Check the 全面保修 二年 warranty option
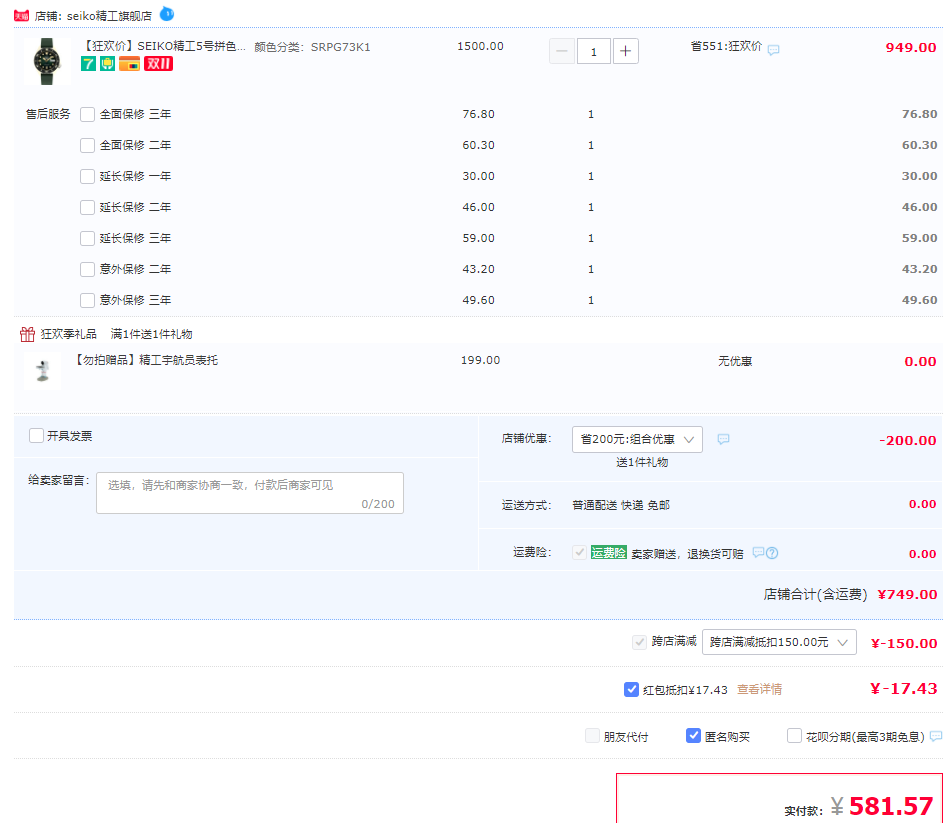The image size is (947, 823). [x=88, y=145]
